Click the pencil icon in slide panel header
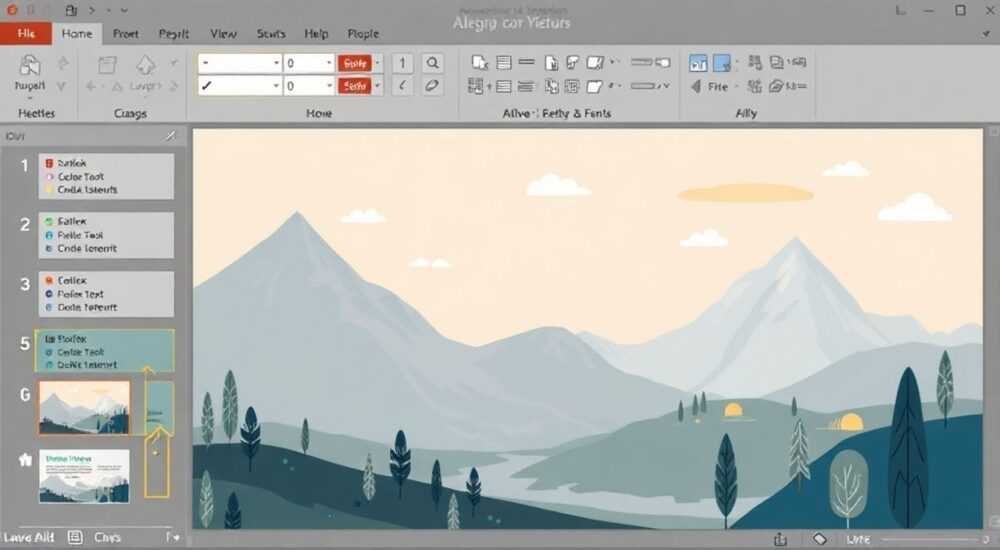 pyautogui.click(x=170, y=136)
